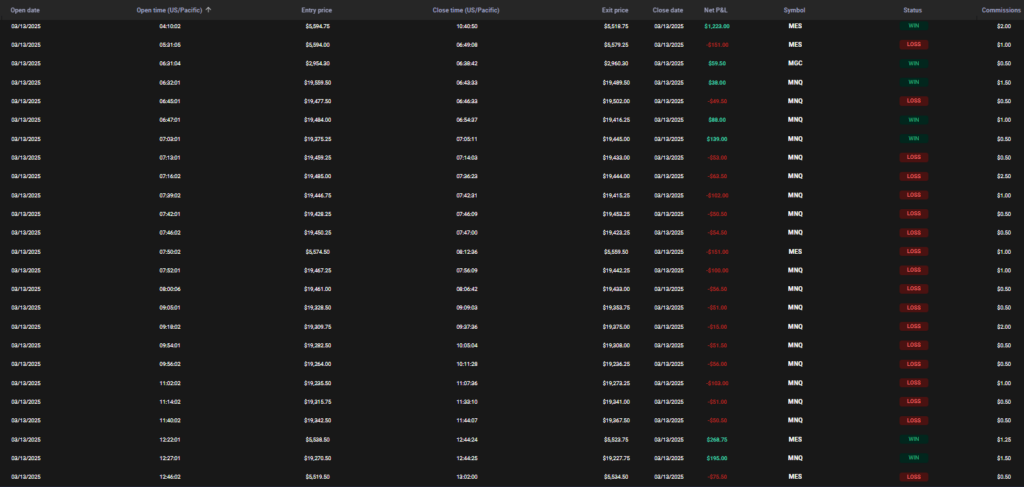The image size is (1024, 487).
Task: Sort by the Entry price column header
Action: (x=317, y=10)
